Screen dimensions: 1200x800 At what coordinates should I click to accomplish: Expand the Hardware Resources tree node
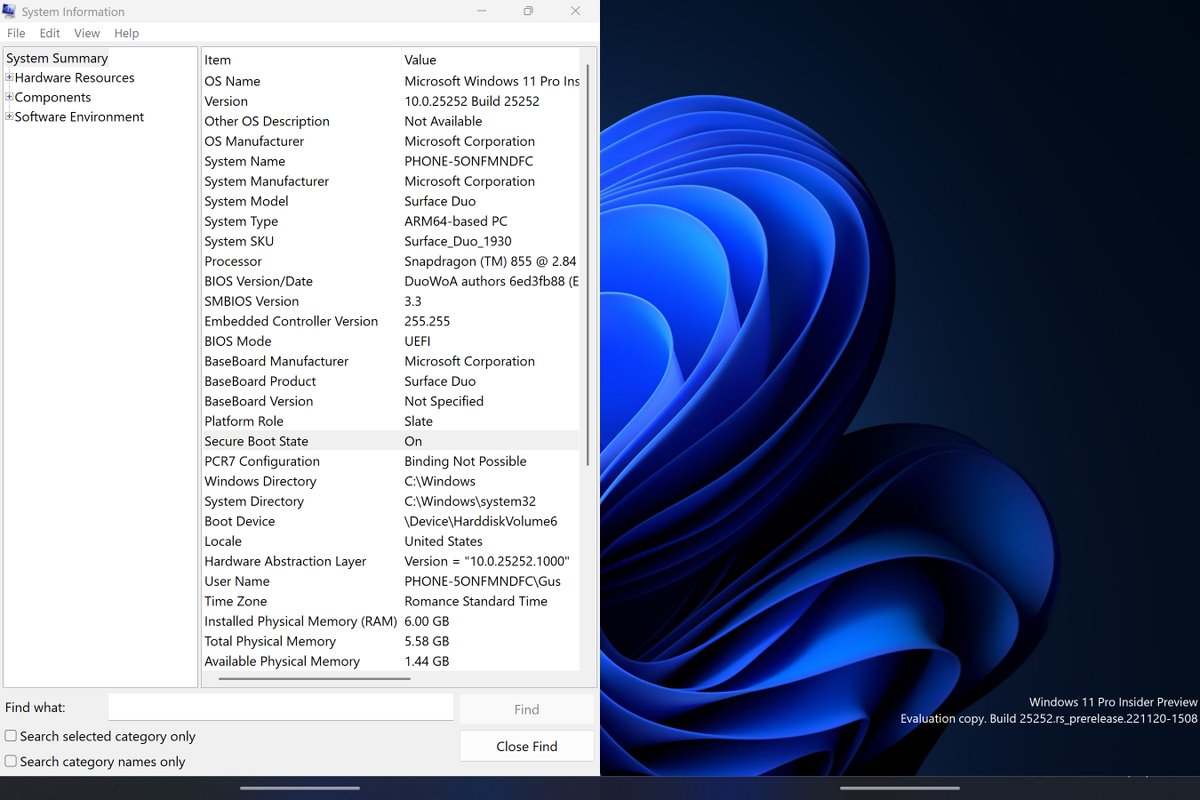[9, 78]
